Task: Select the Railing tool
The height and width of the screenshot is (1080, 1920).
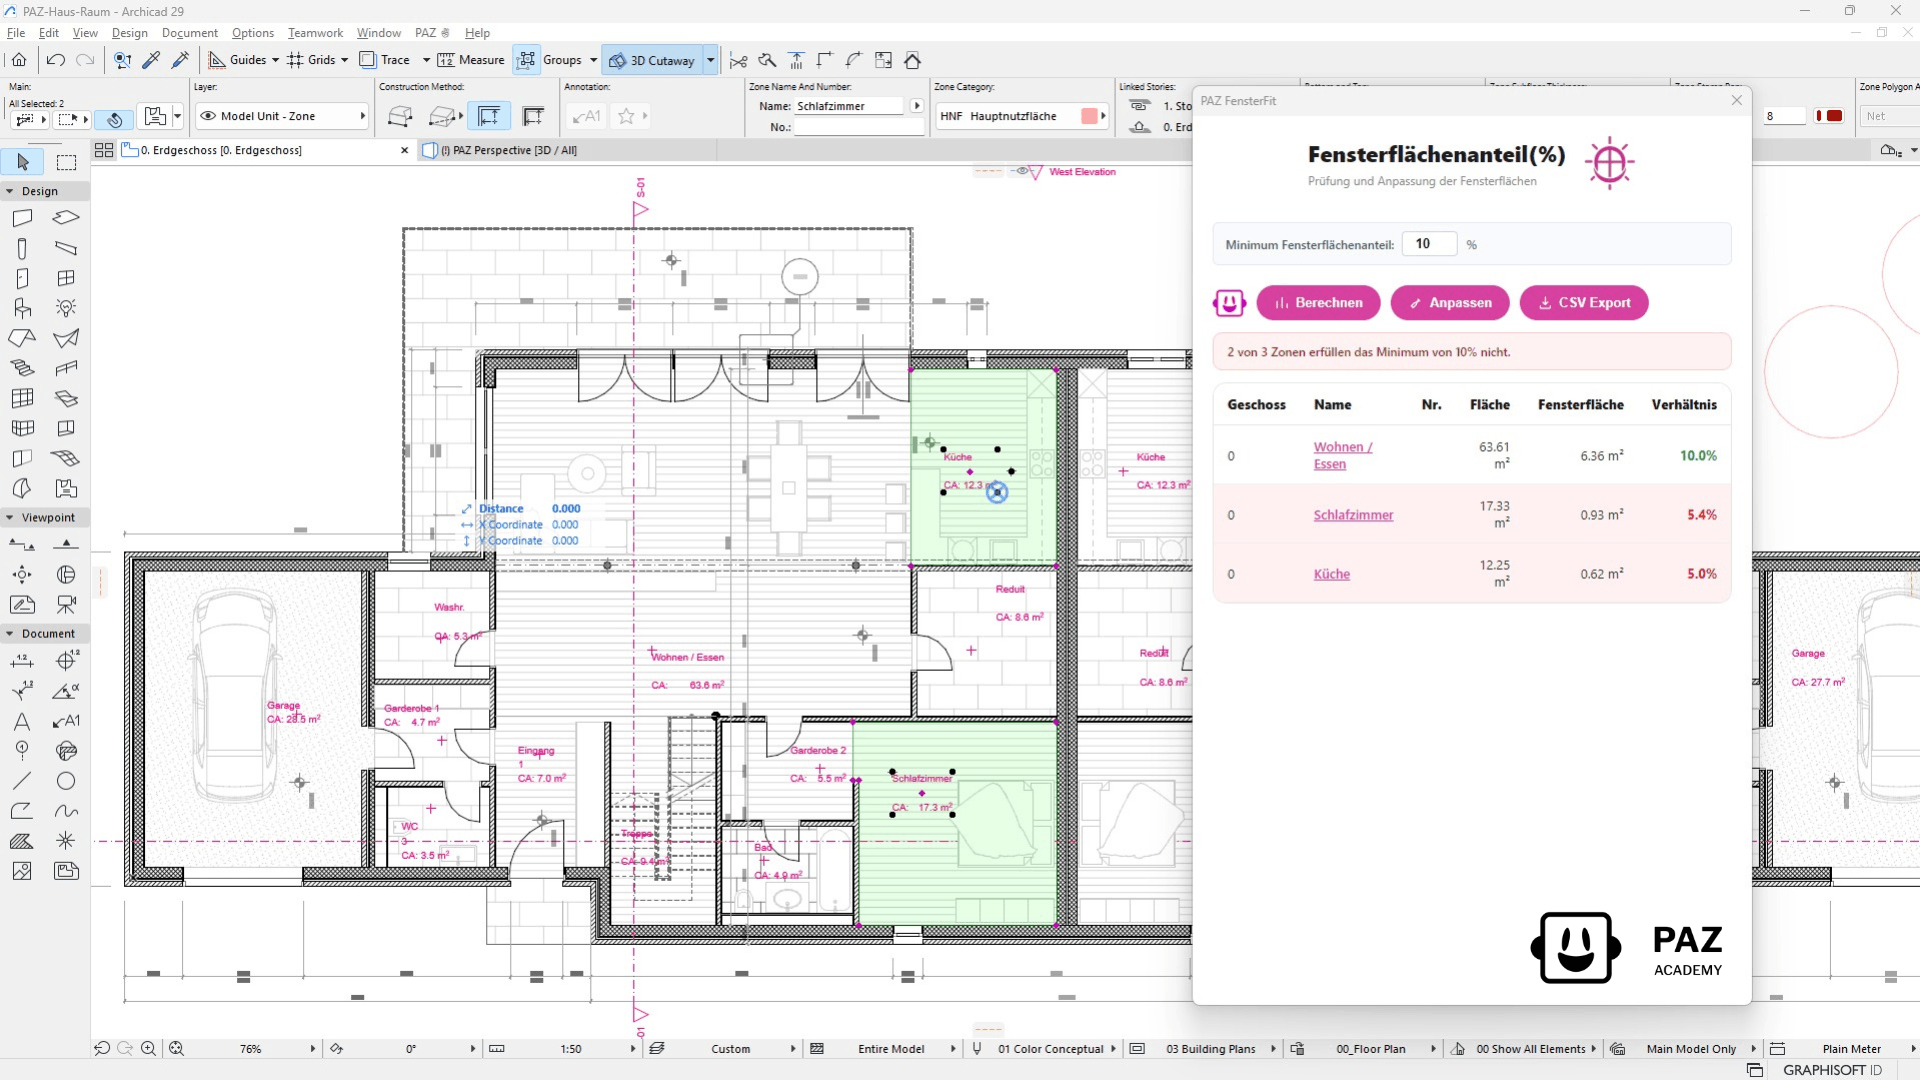Action: pyautogui.click(x=66, y=368)
